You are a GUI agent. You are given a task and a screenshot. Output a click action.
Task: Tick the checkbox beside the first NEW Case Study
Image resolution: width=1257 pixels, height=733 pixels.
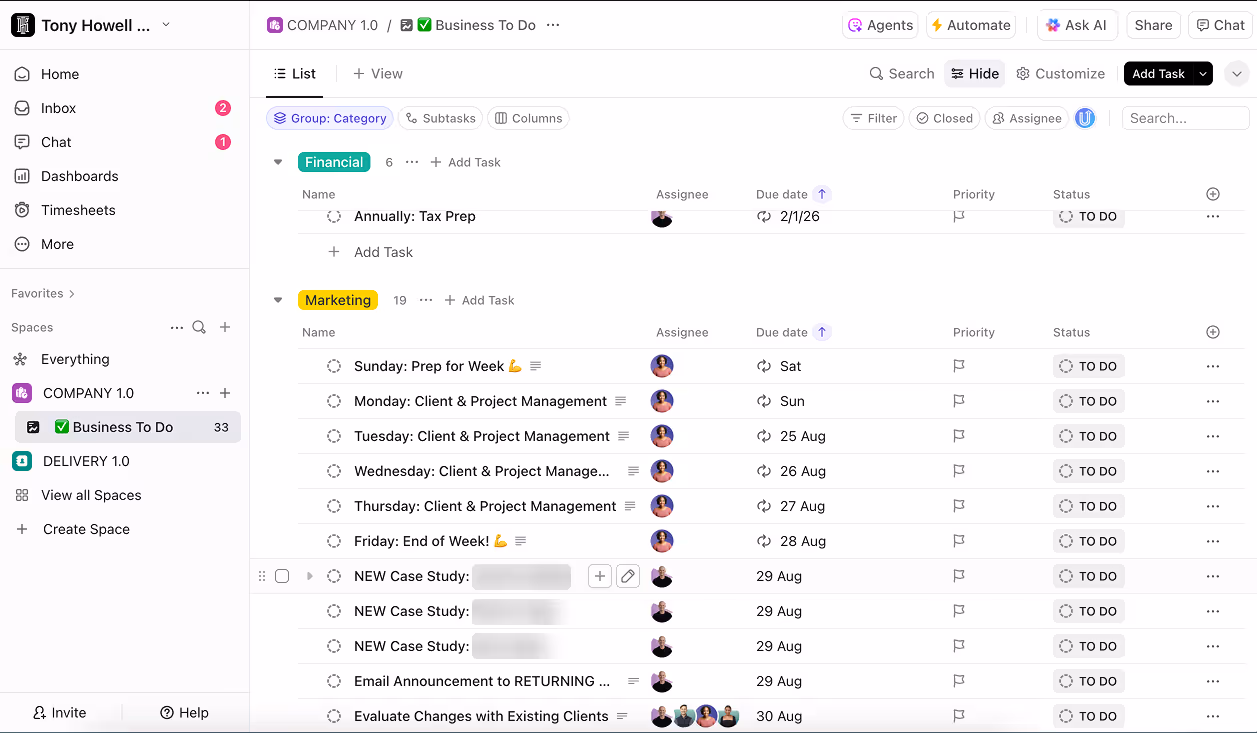pos(282,576)
